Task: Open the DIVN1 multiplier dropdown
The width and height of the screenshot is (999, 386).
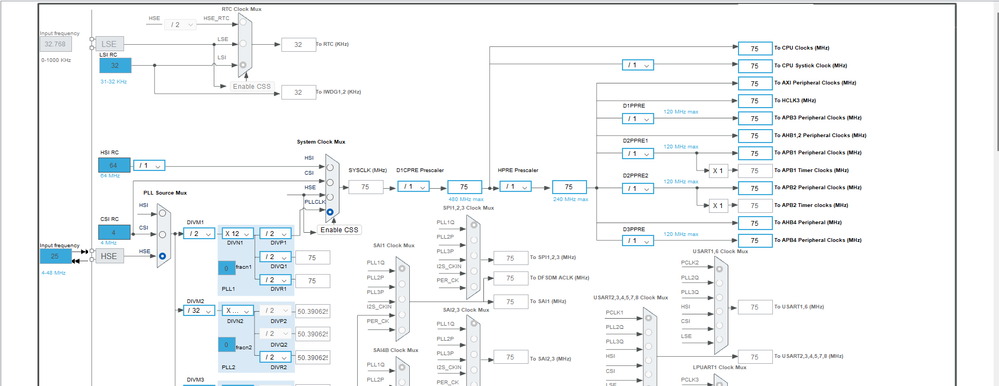Action: coord(239,234)
